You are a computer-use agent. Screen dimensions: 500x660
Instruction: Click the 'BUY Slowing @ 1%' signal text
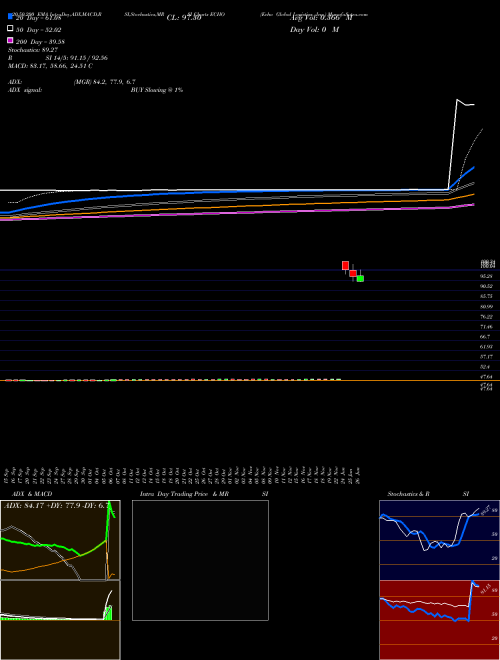tap(157, 90)
